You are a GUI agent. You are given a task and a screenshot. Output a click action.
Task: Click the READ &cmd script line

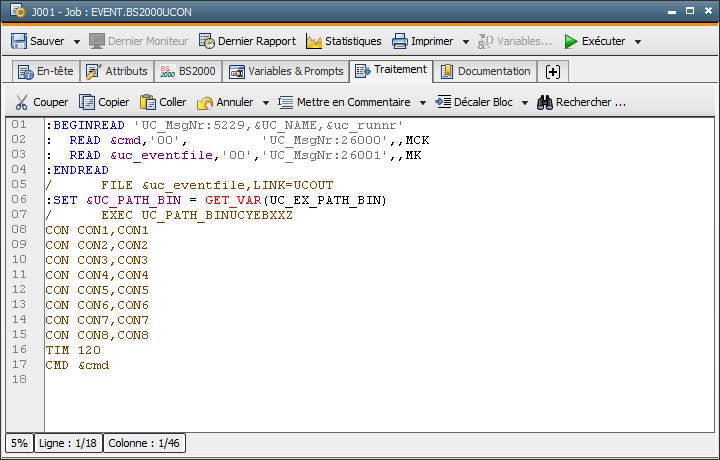coord(237,140)
